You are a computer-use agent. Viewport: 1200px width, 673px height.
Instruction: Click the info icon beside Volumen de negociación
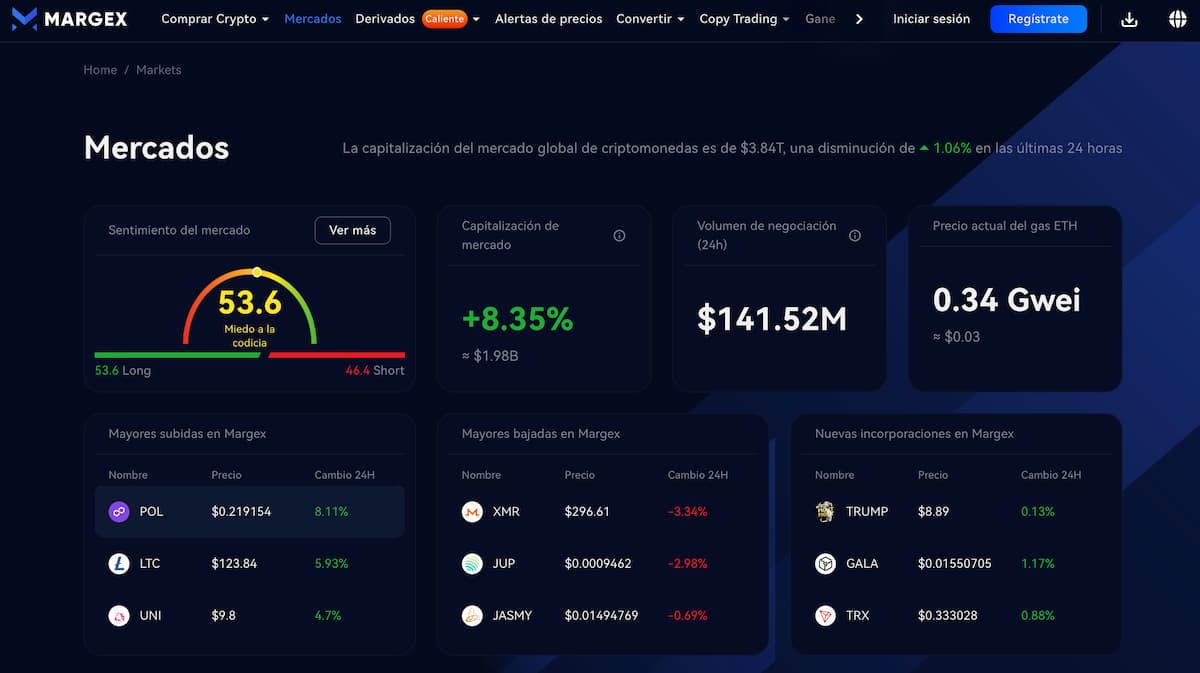pos(855,235)
